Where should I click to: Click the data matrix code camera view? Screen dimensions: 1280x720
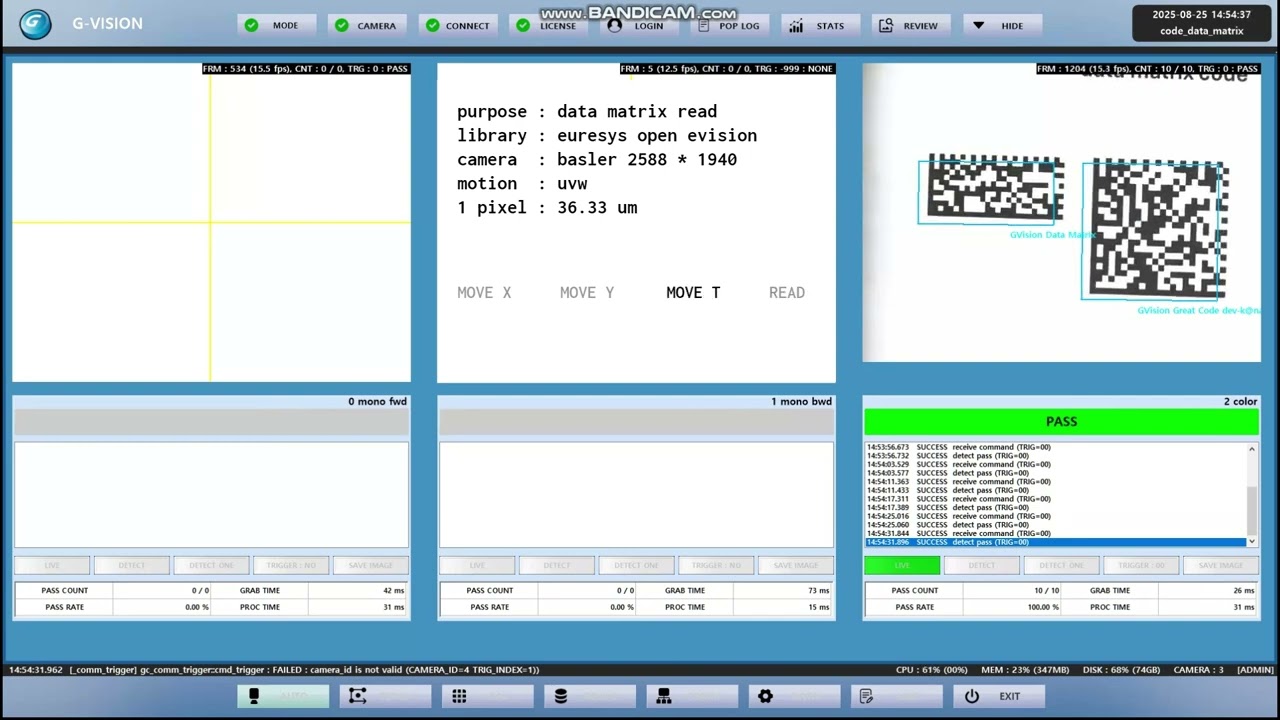(1061, 212)
